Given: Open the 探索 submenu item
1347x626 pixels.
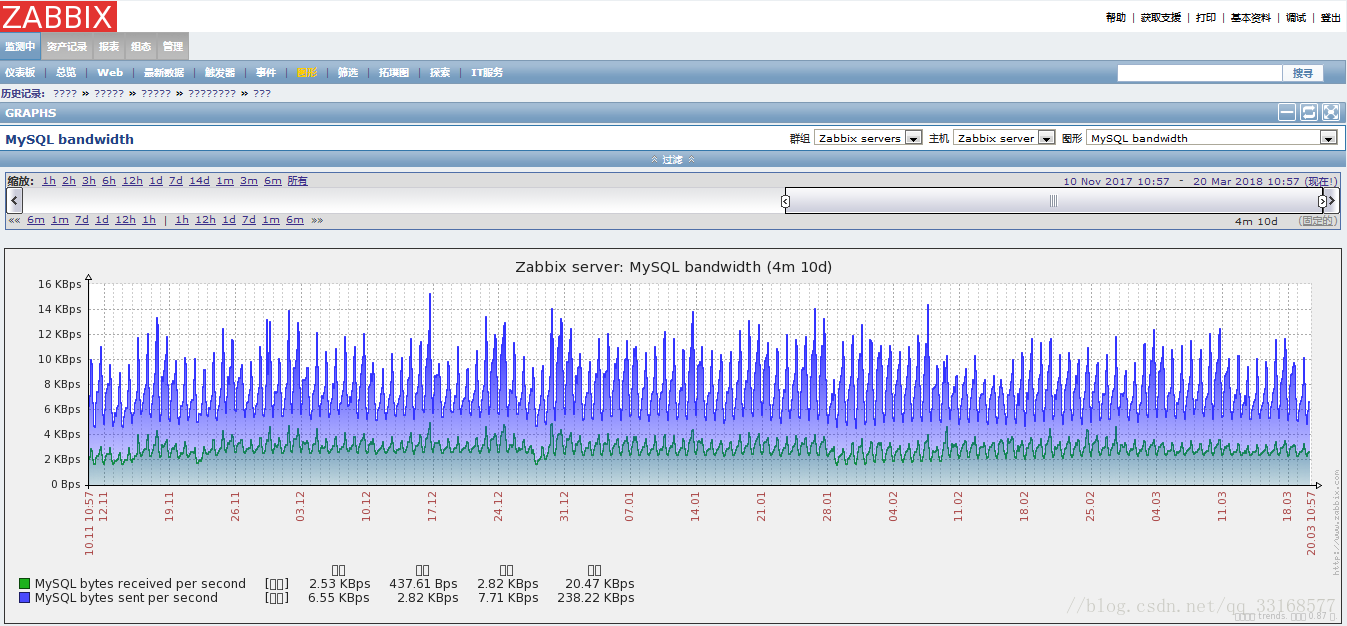Looking at the screenshot, I should click(440, 73).
